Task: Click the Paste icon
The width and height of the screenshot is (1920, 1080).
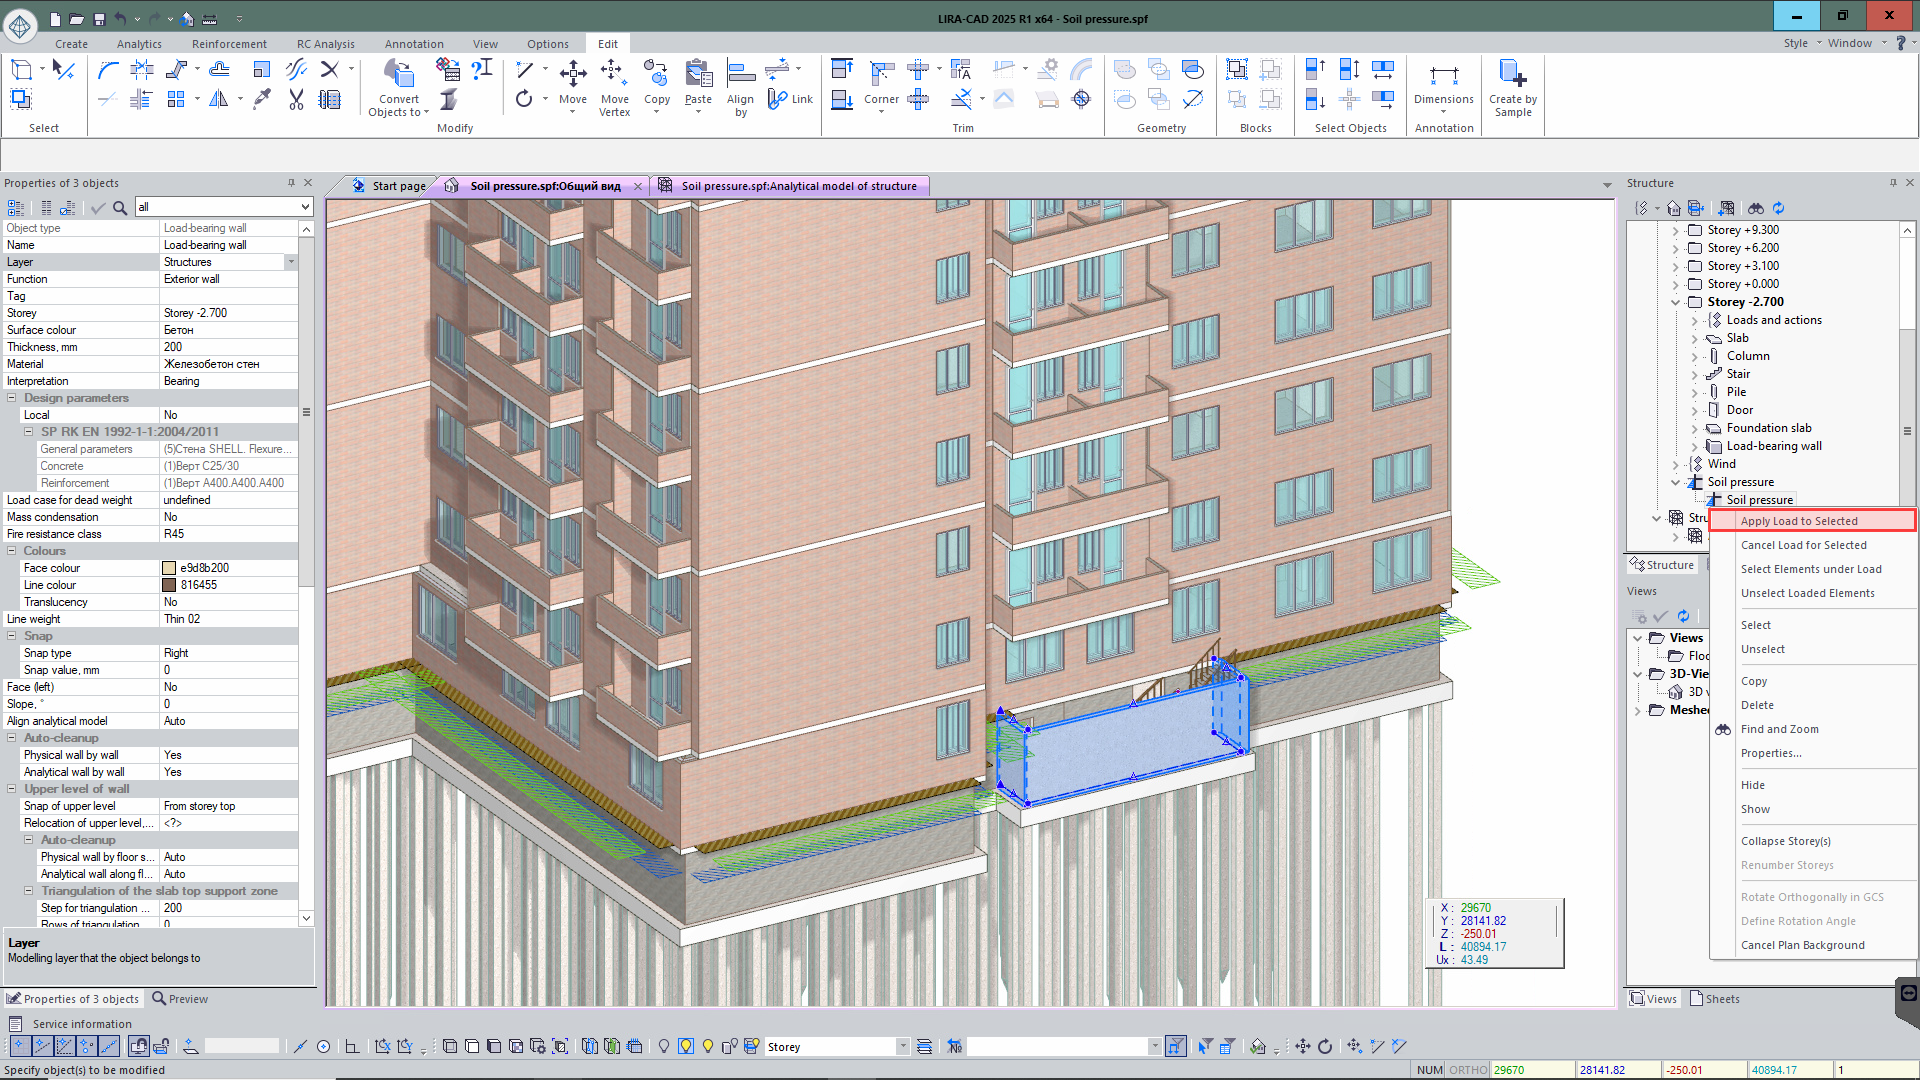Action: [x=698, y=72]
